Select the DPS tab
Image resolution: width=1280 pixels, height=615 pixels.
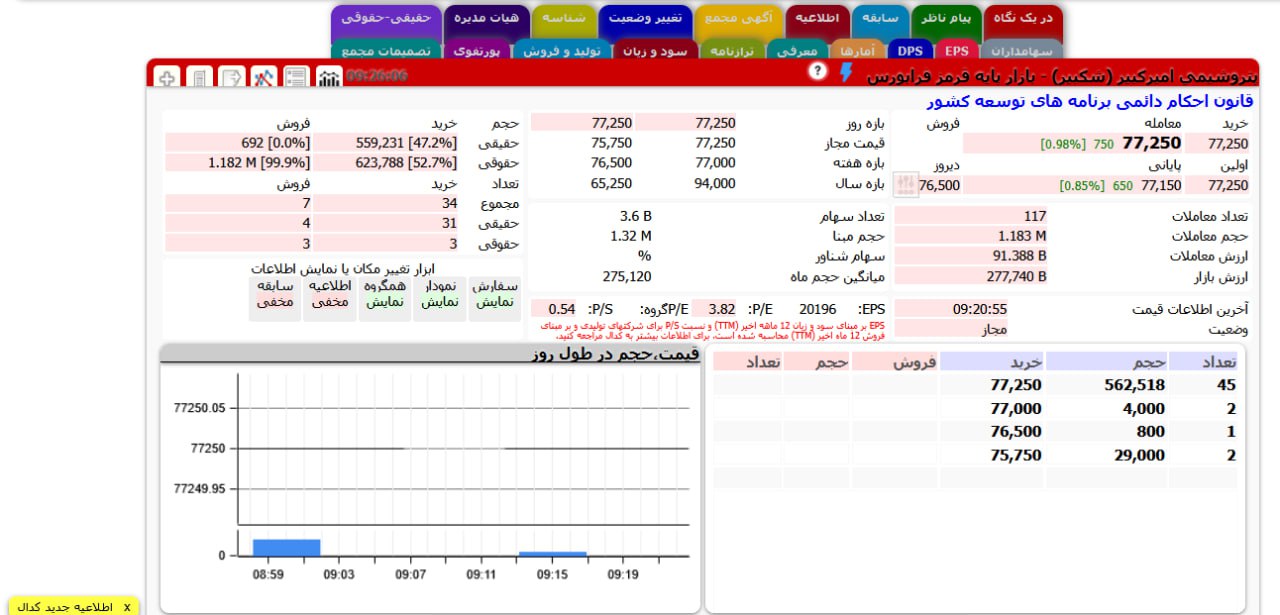910,50
